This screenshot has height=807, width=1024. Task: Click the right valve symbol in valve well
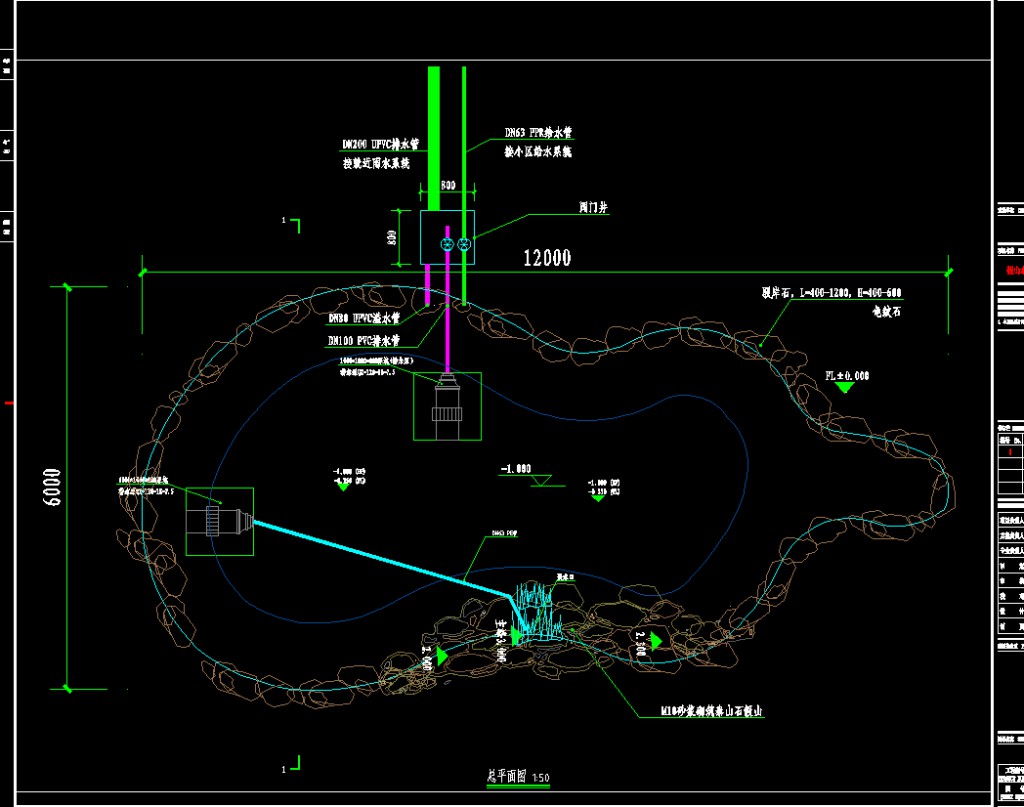[464, 245]
